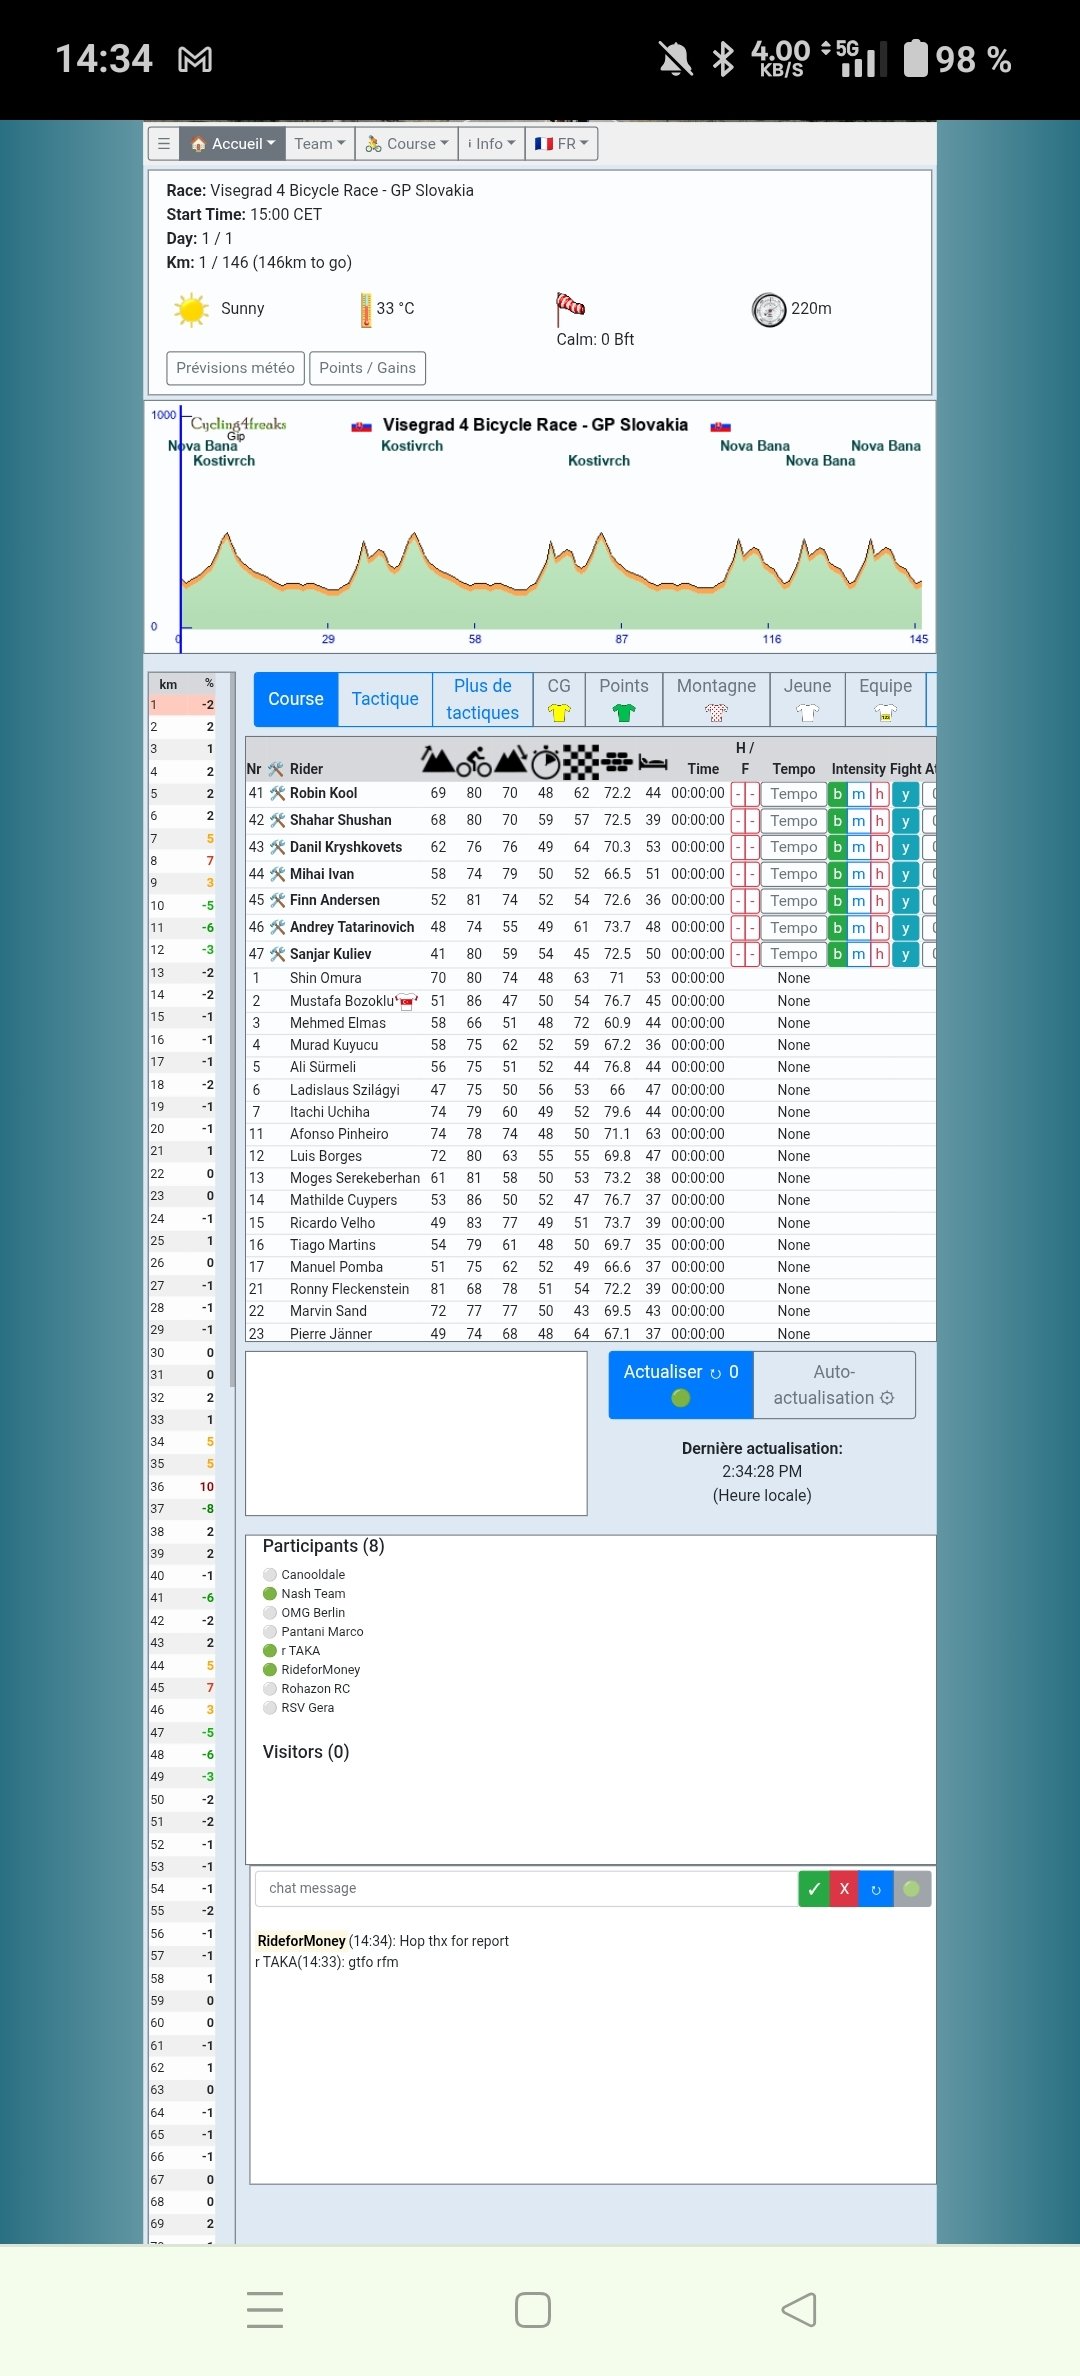This screenshot has width=1080, height=2376.
Task: Click the RideforMoney name in chat
Action: click(x=301, y=1941)
